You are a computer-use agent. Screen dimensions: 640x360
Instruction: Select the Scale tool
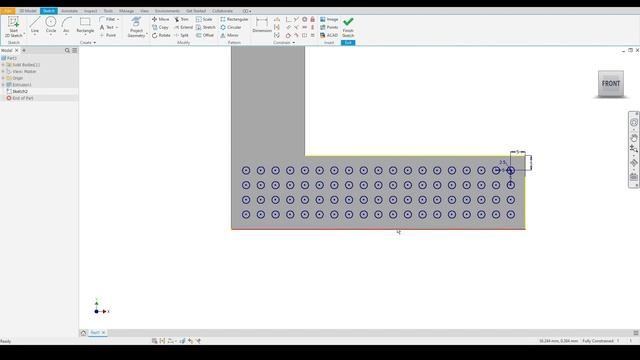tap(204, 19)
